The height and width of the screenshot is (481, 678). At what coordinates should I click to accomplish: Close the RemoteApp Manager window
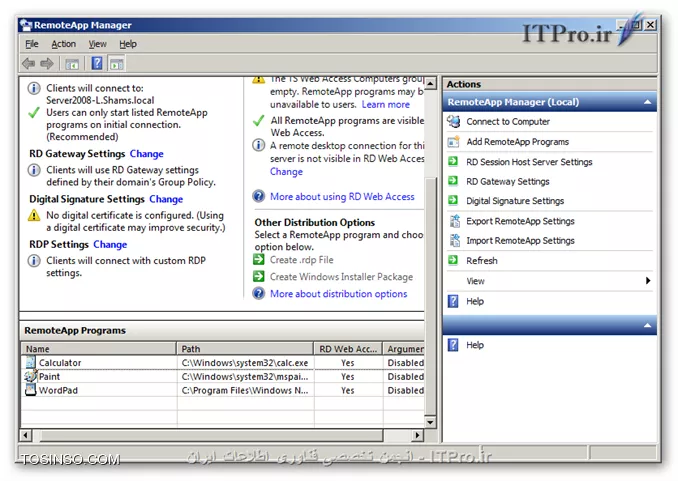650,25
